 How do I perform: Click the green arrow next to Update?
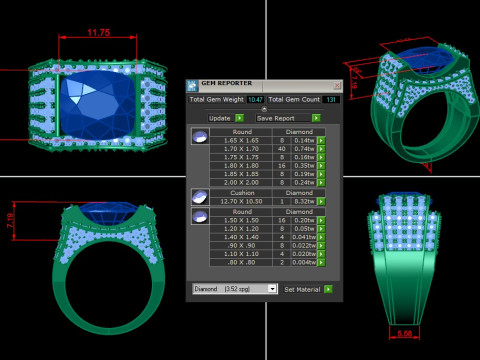240,118
